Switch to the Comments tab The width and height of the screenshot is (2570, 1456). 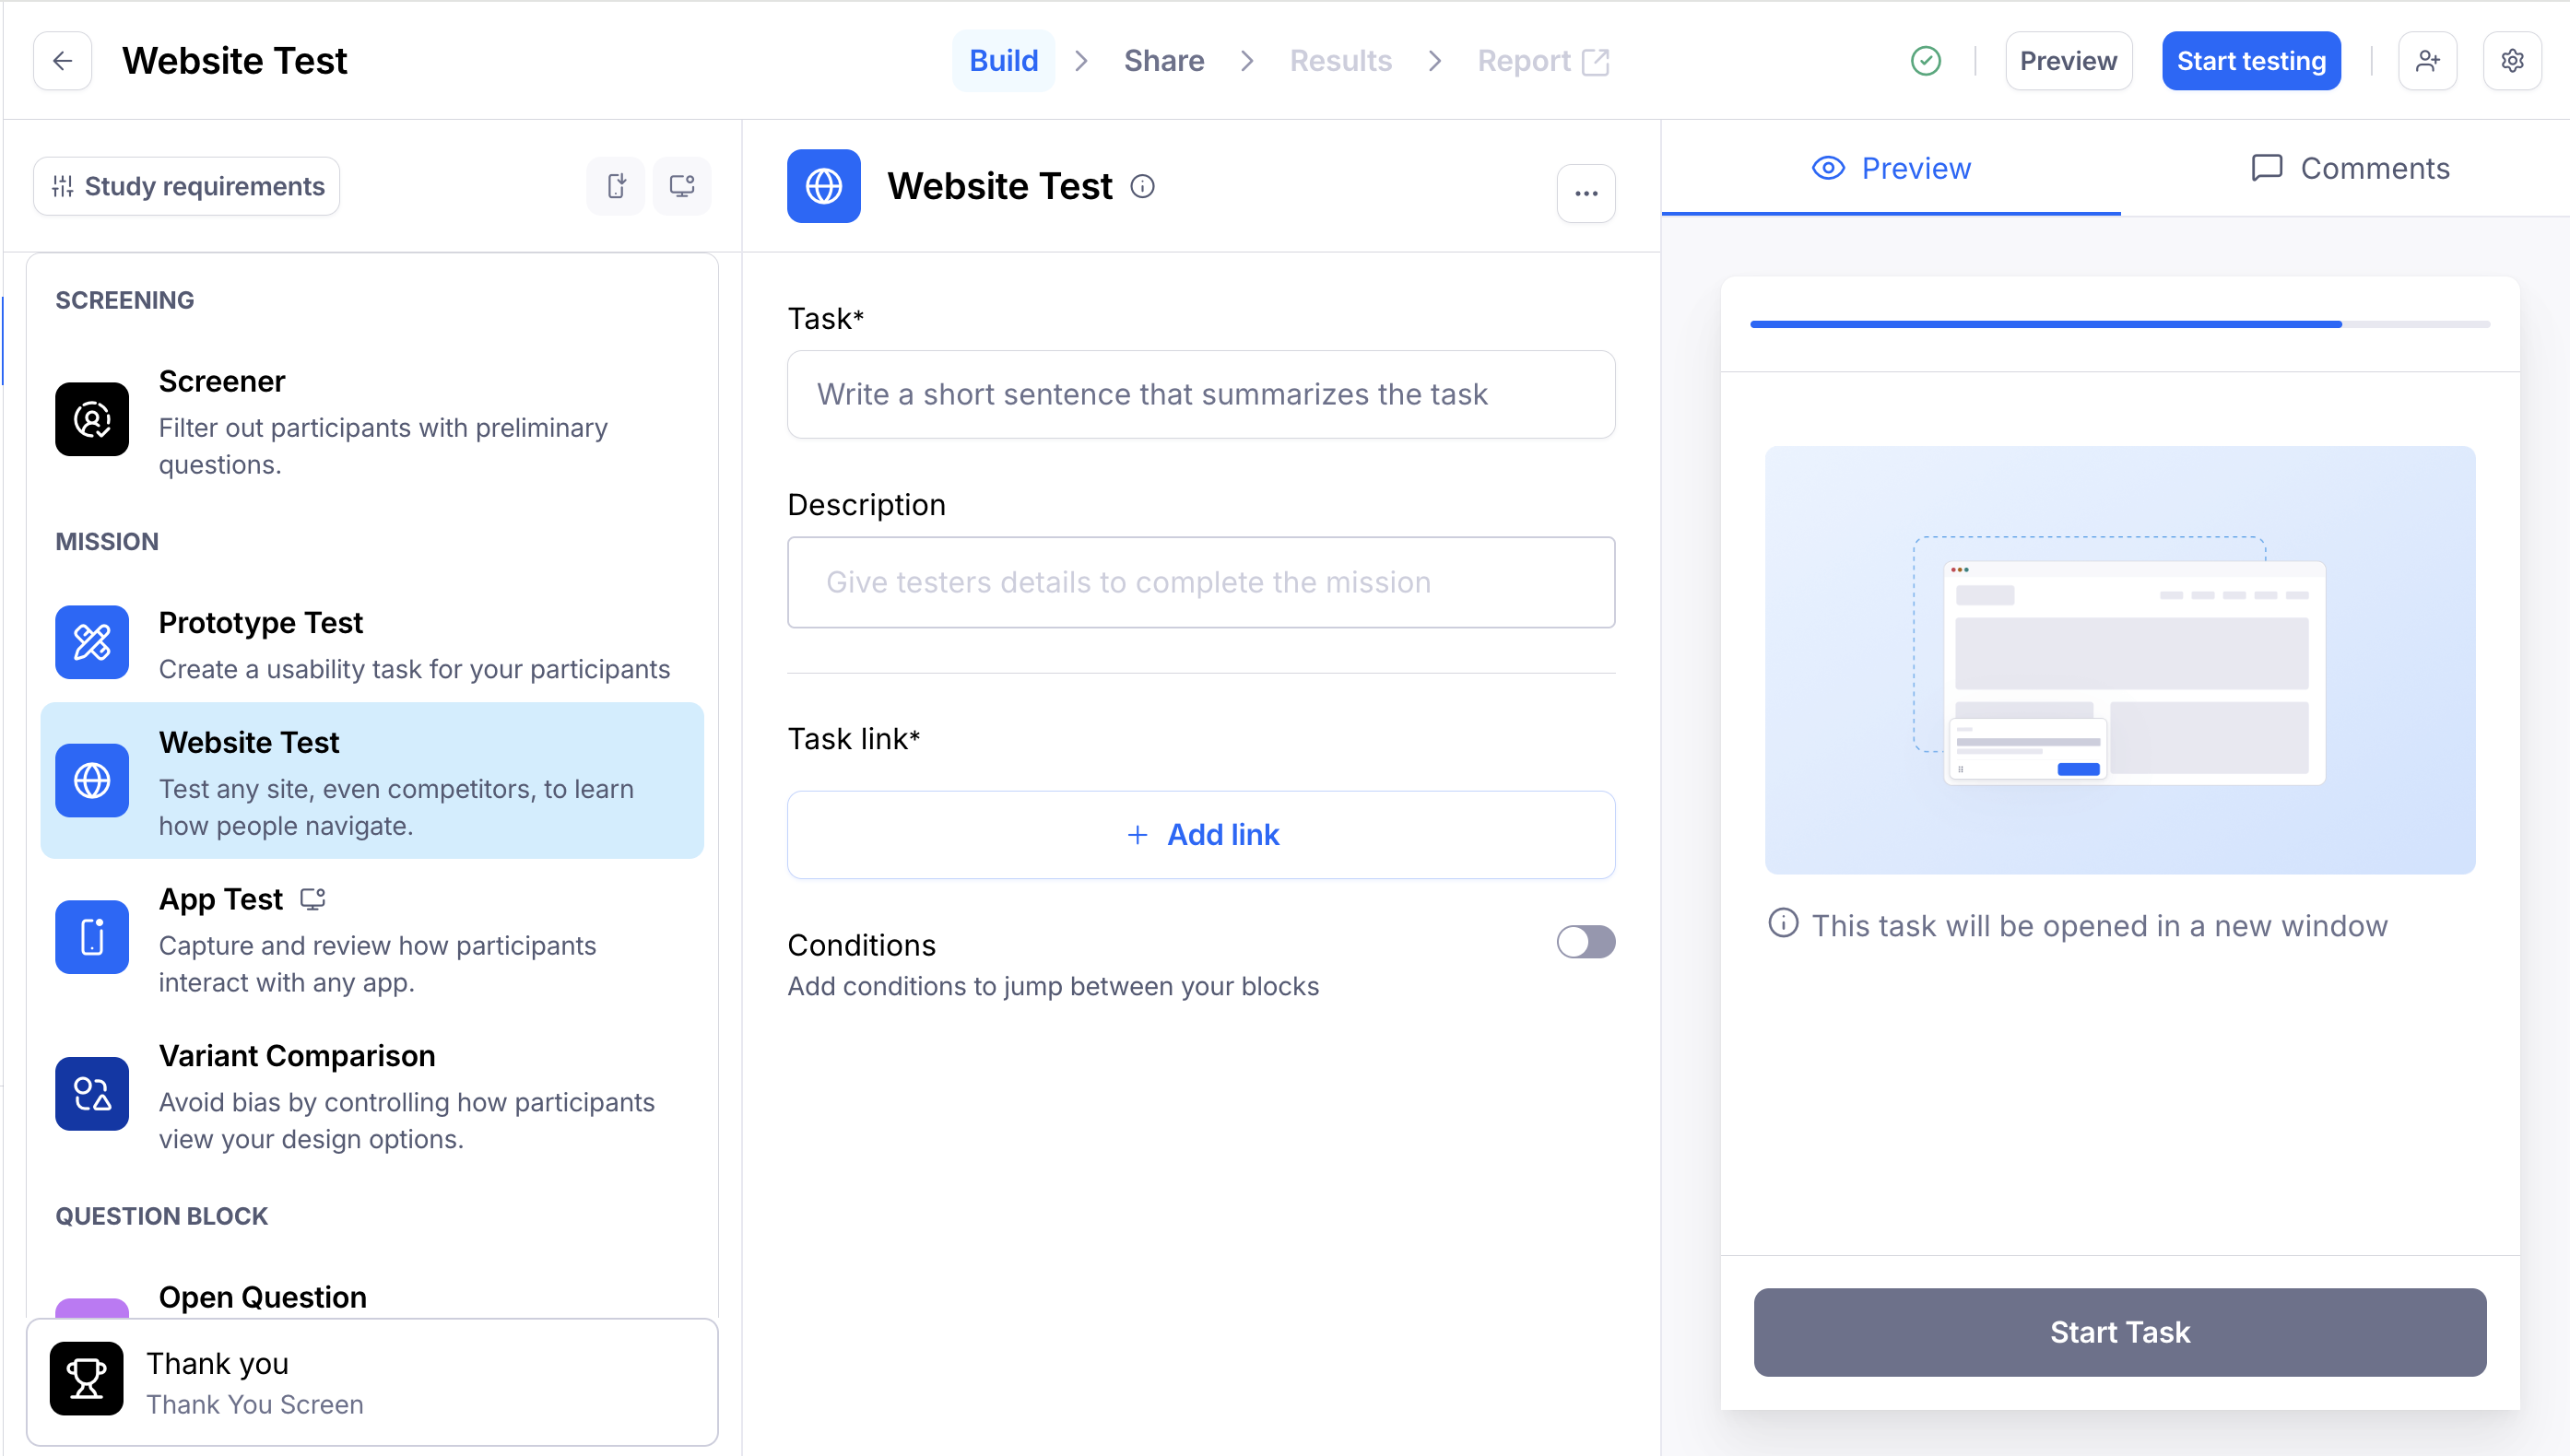(2349, 168)
